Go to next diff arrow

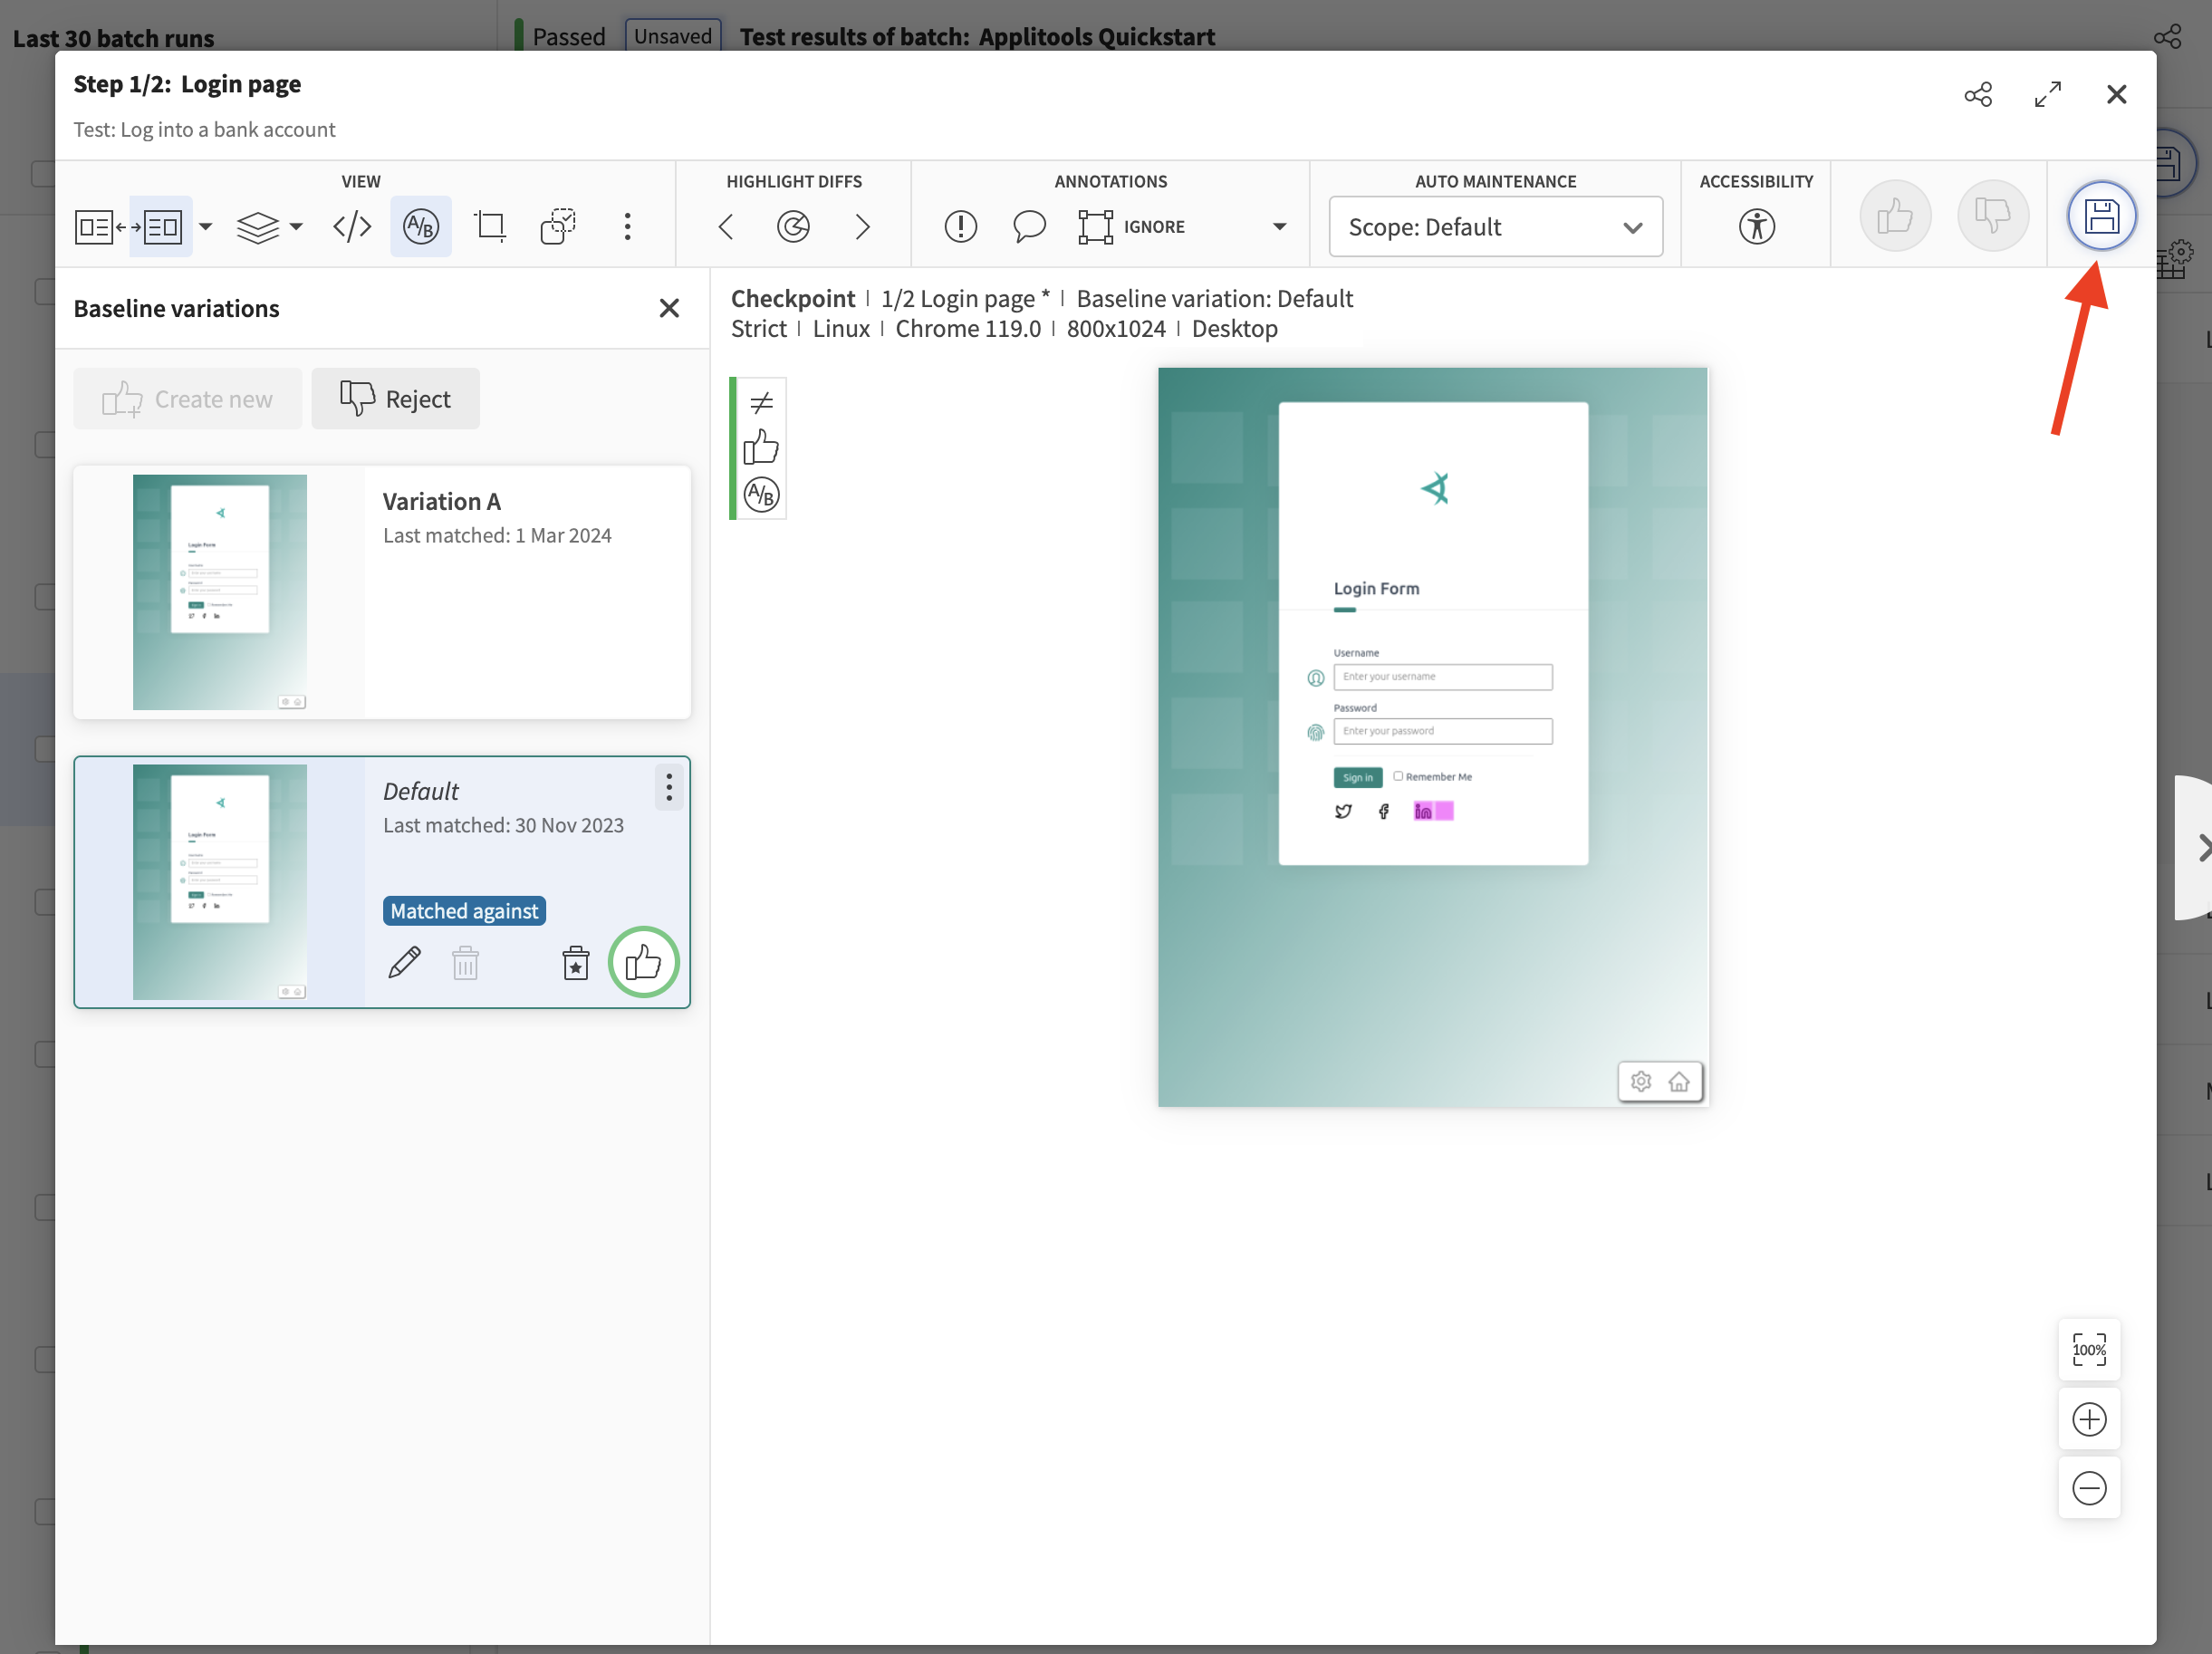(862, 227)
